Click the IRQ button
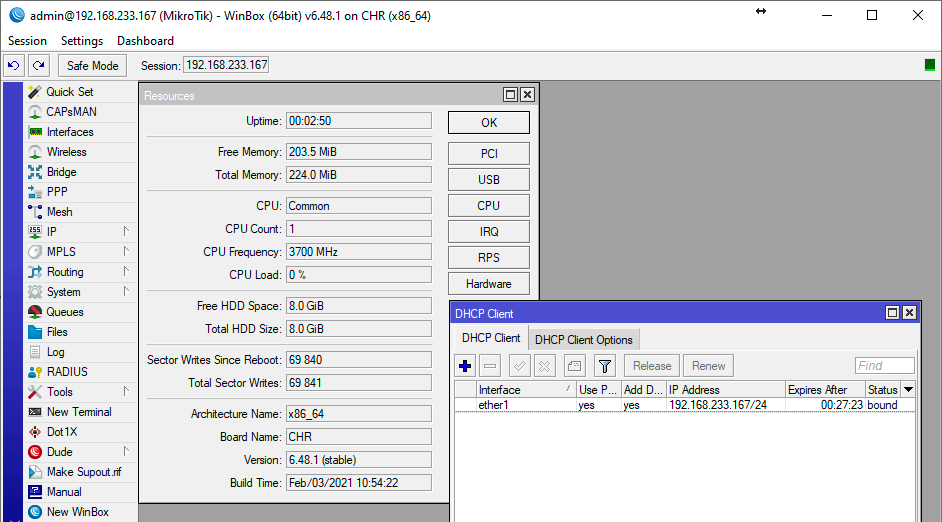 pos(489,232)
